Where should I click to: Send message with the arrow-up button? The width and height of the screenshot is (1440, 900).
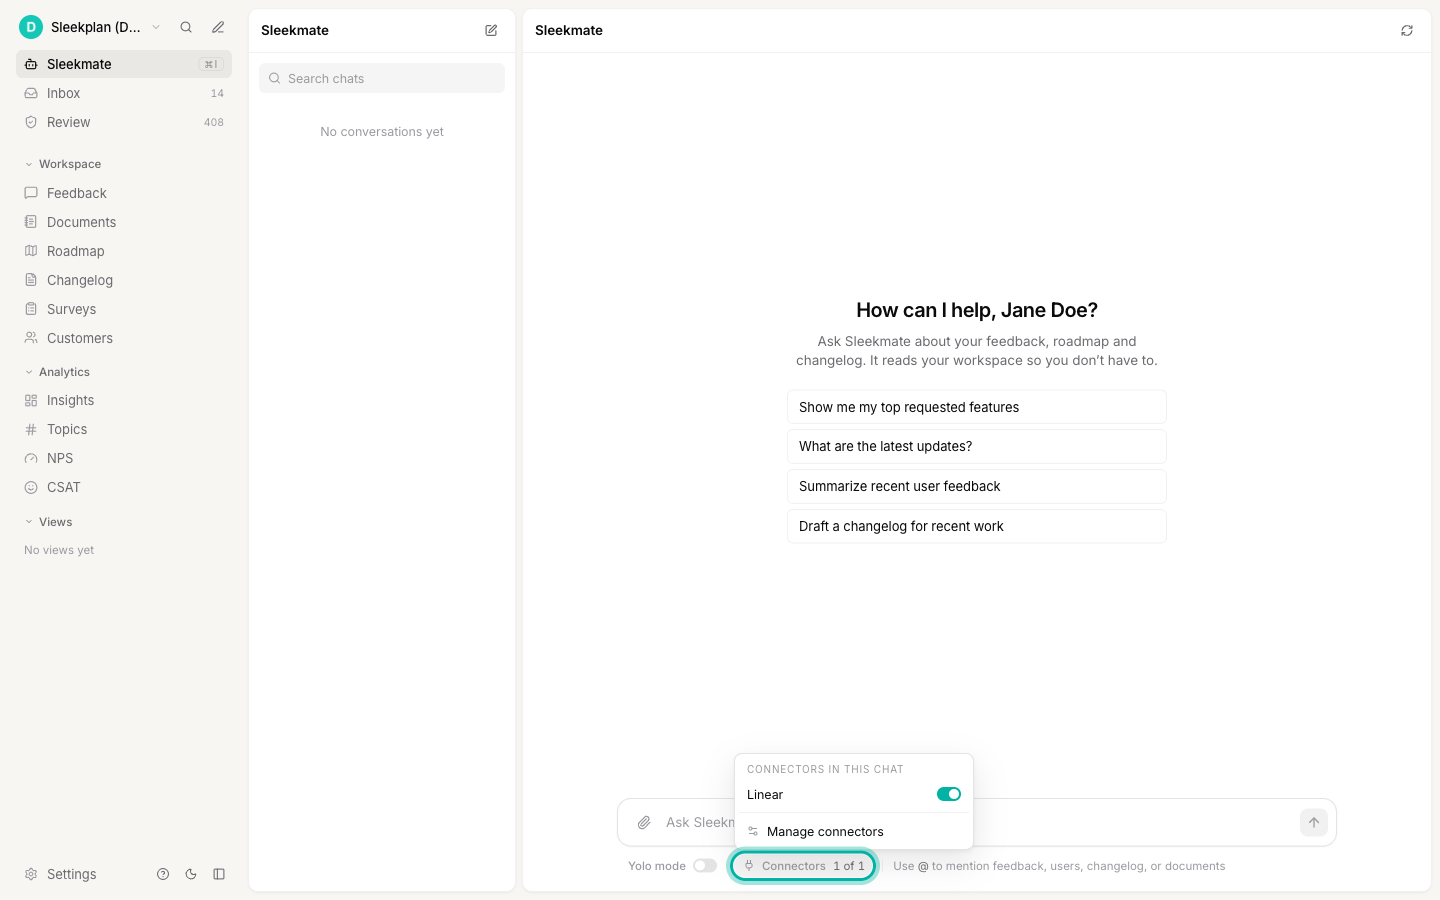[1314, 822]
